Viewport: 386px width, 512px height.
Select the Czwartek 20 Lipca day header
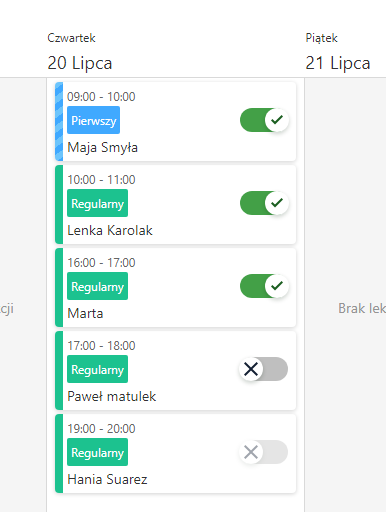[x=80, y=52]
